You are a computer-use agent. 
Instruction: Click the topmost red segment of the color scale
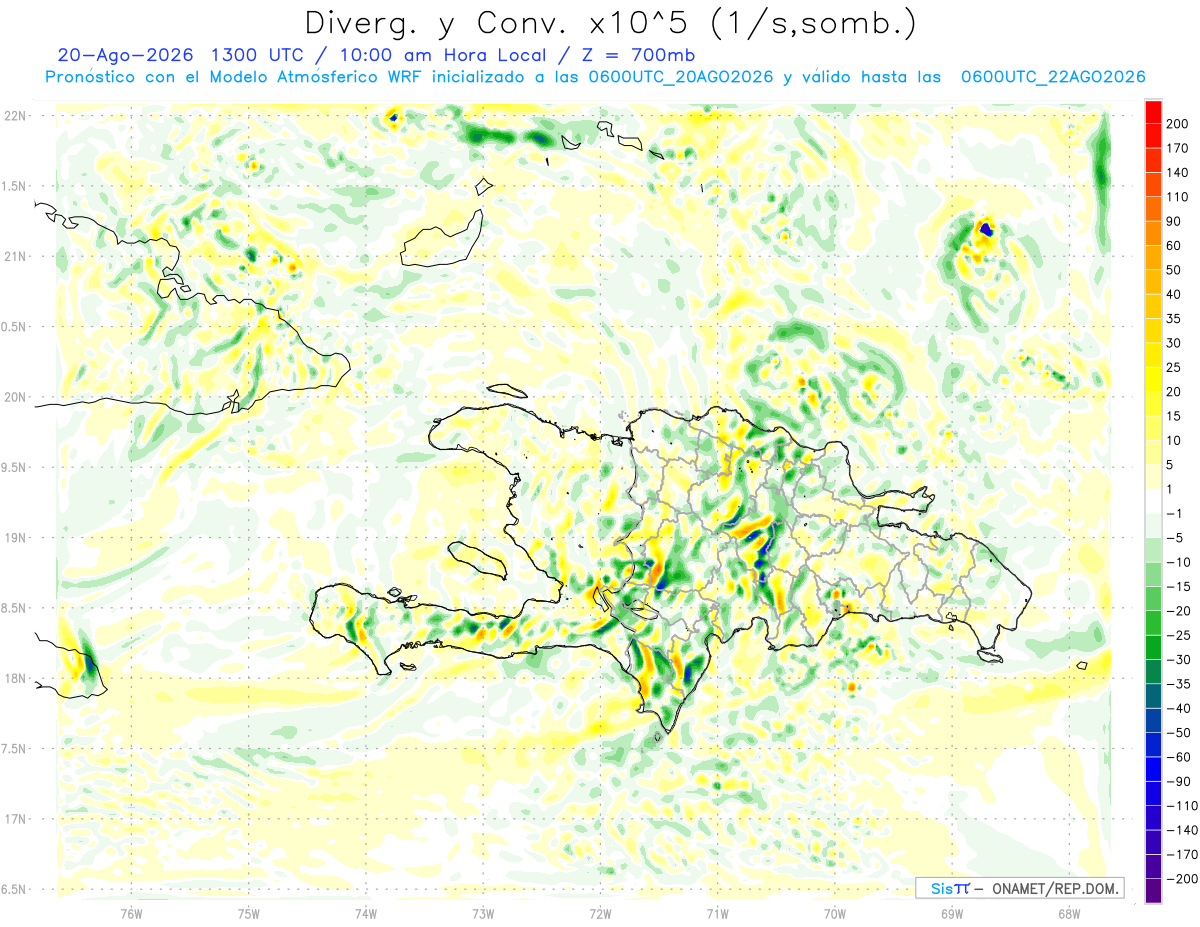(x=1154, y=112)
